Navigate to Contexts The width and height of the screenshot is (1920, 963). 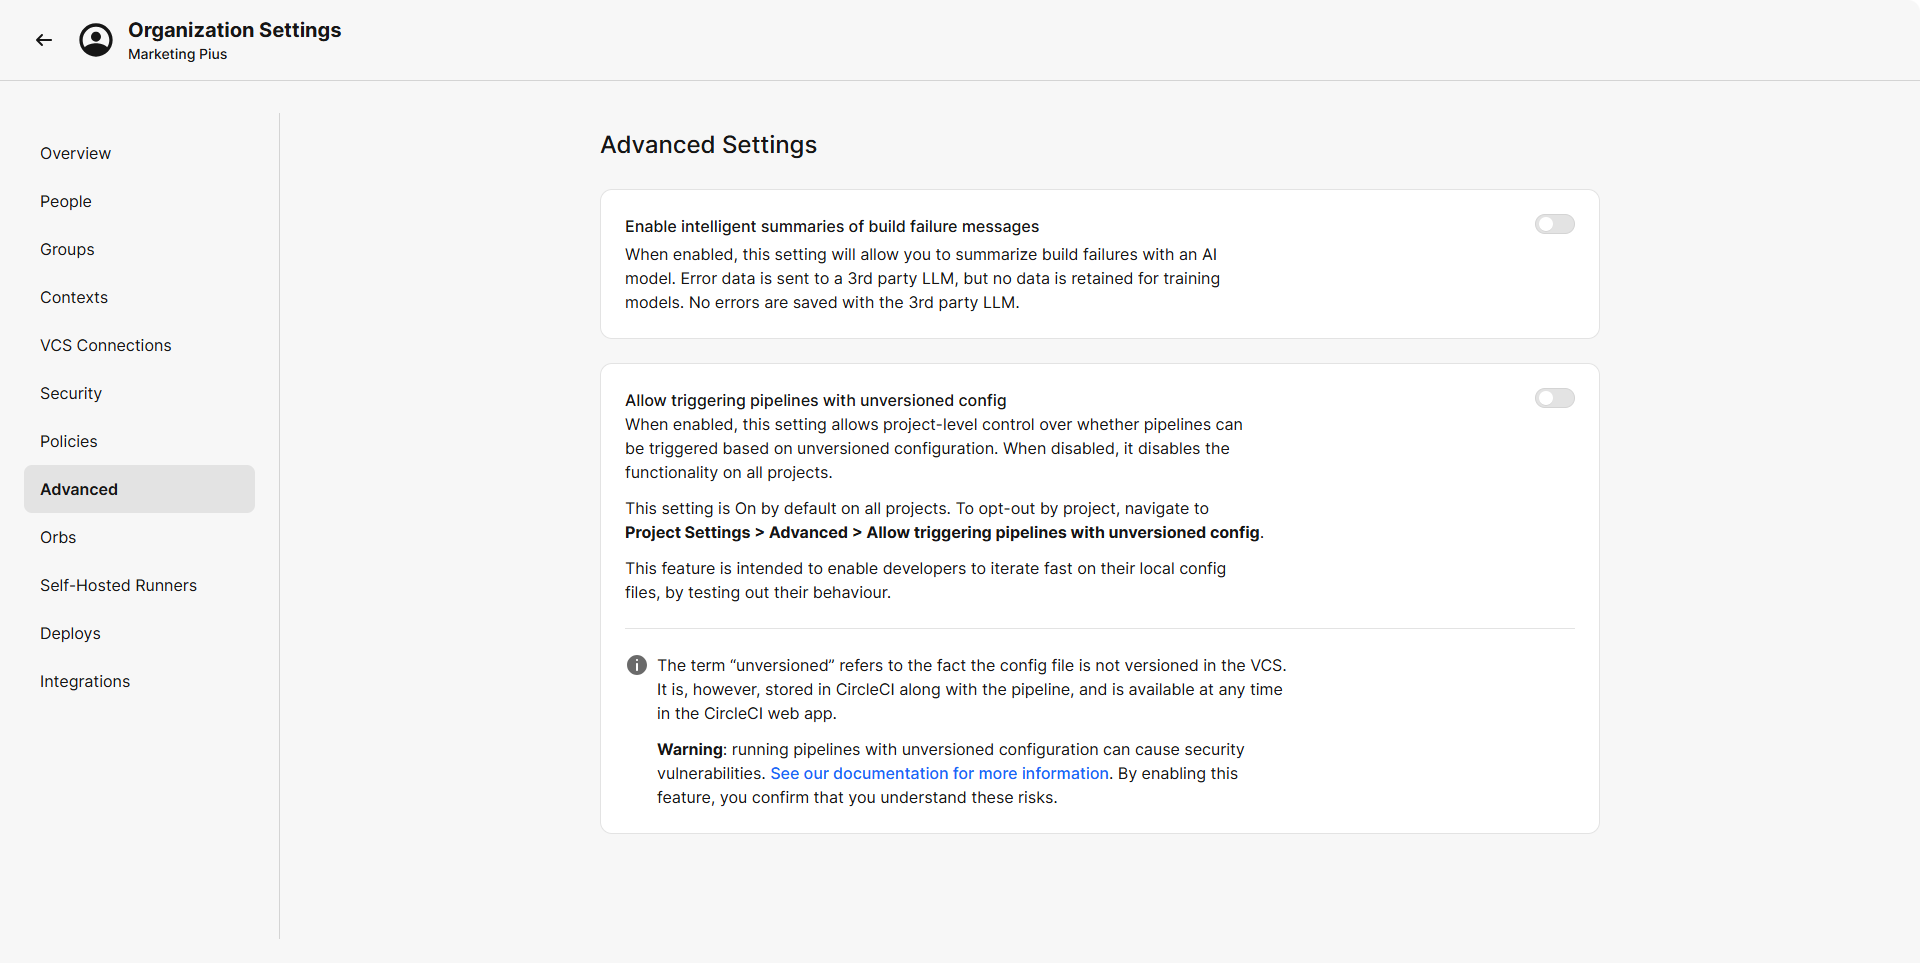74,297
